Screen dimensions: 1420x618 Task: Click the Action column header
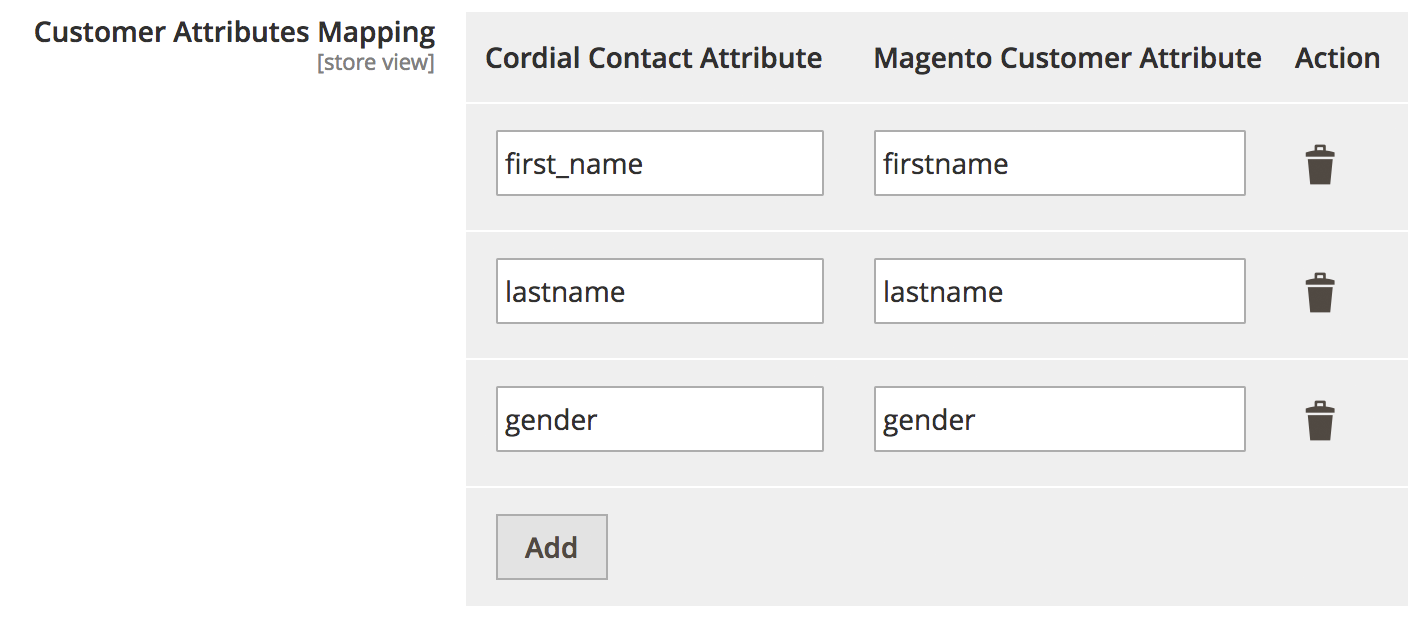click(1337, 58)
